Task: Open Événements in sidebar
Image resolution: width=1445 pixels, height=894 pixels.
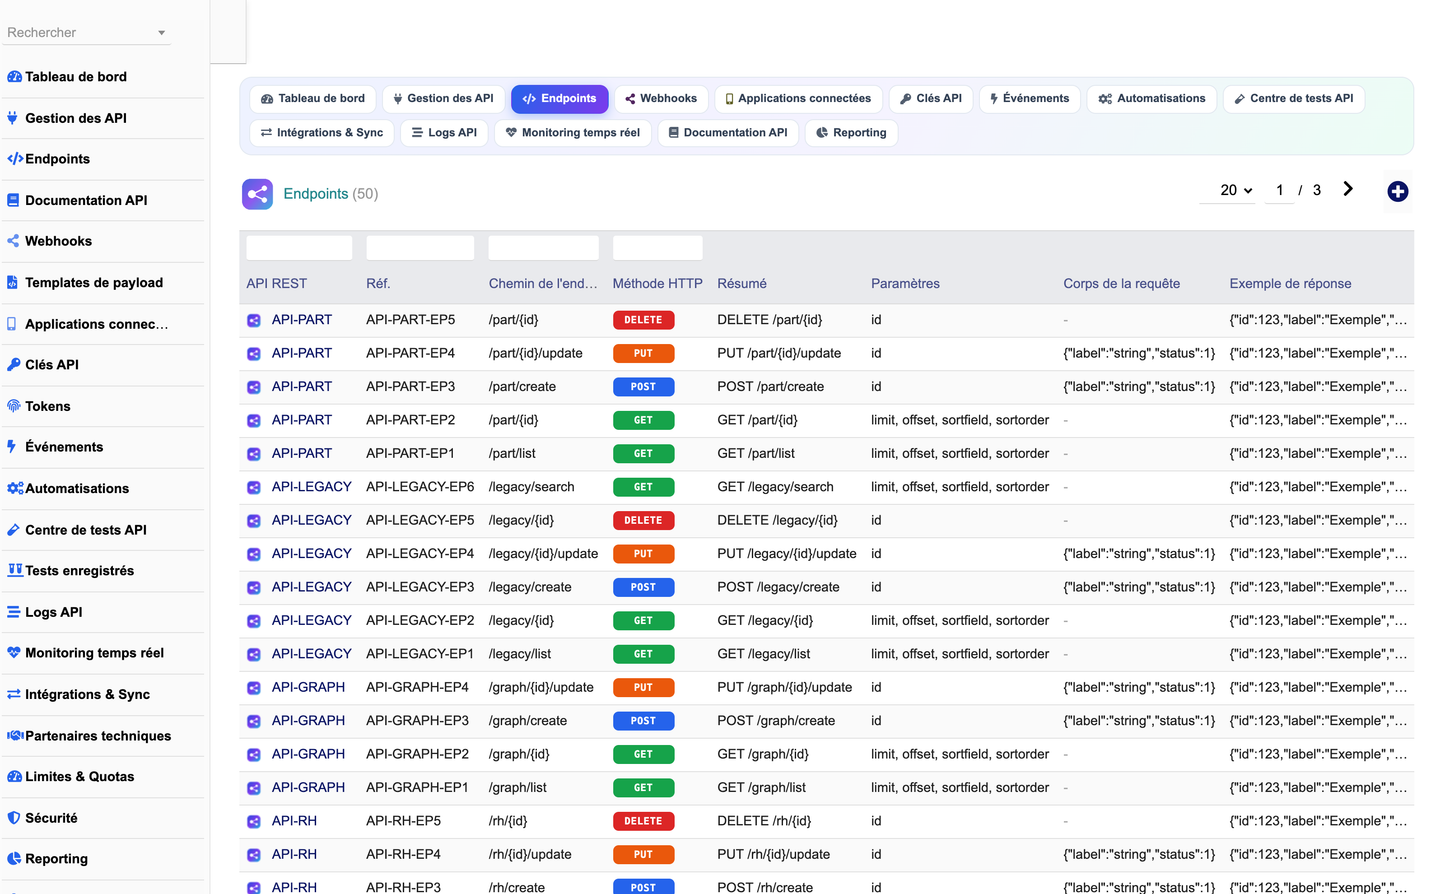Action: (x=64, y=447)
